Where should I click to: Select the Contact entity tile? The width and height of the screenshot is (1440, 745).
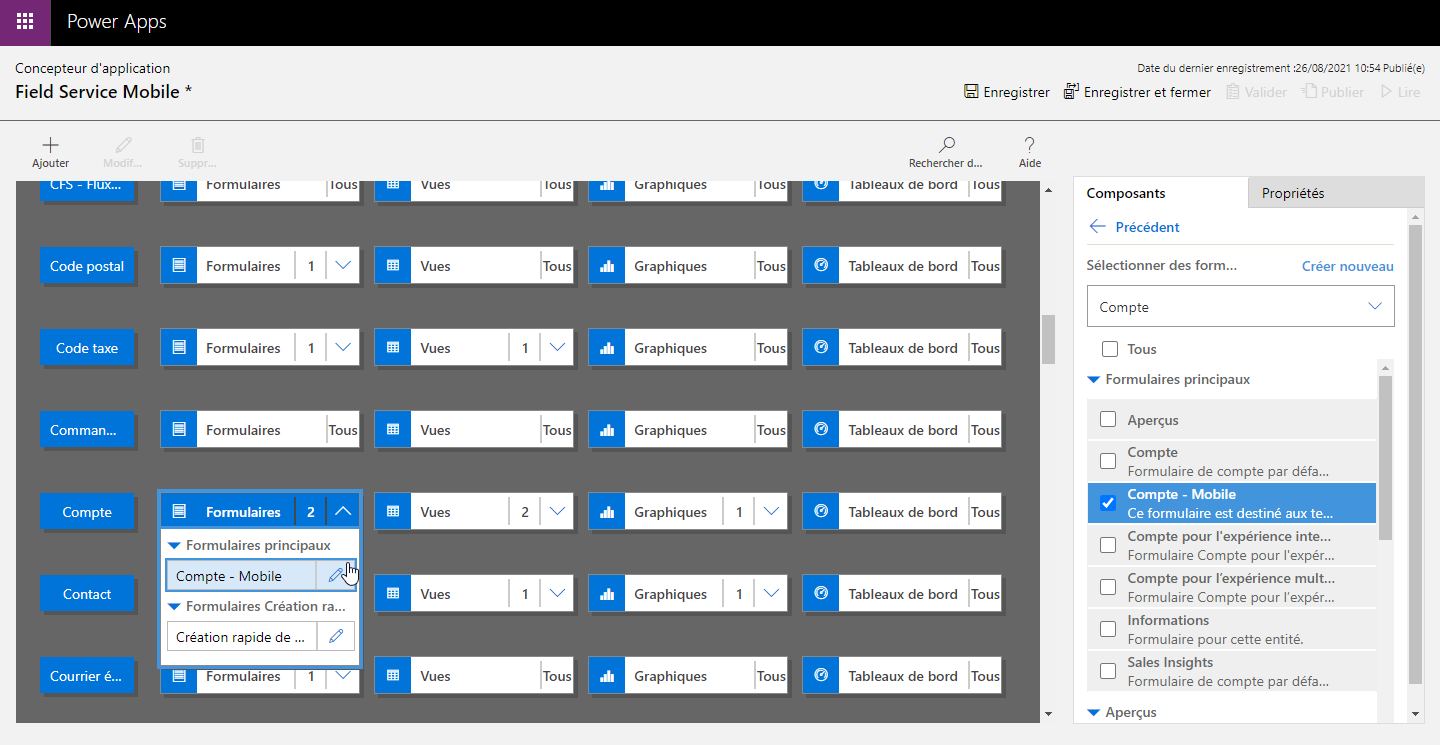coord(87,594)
